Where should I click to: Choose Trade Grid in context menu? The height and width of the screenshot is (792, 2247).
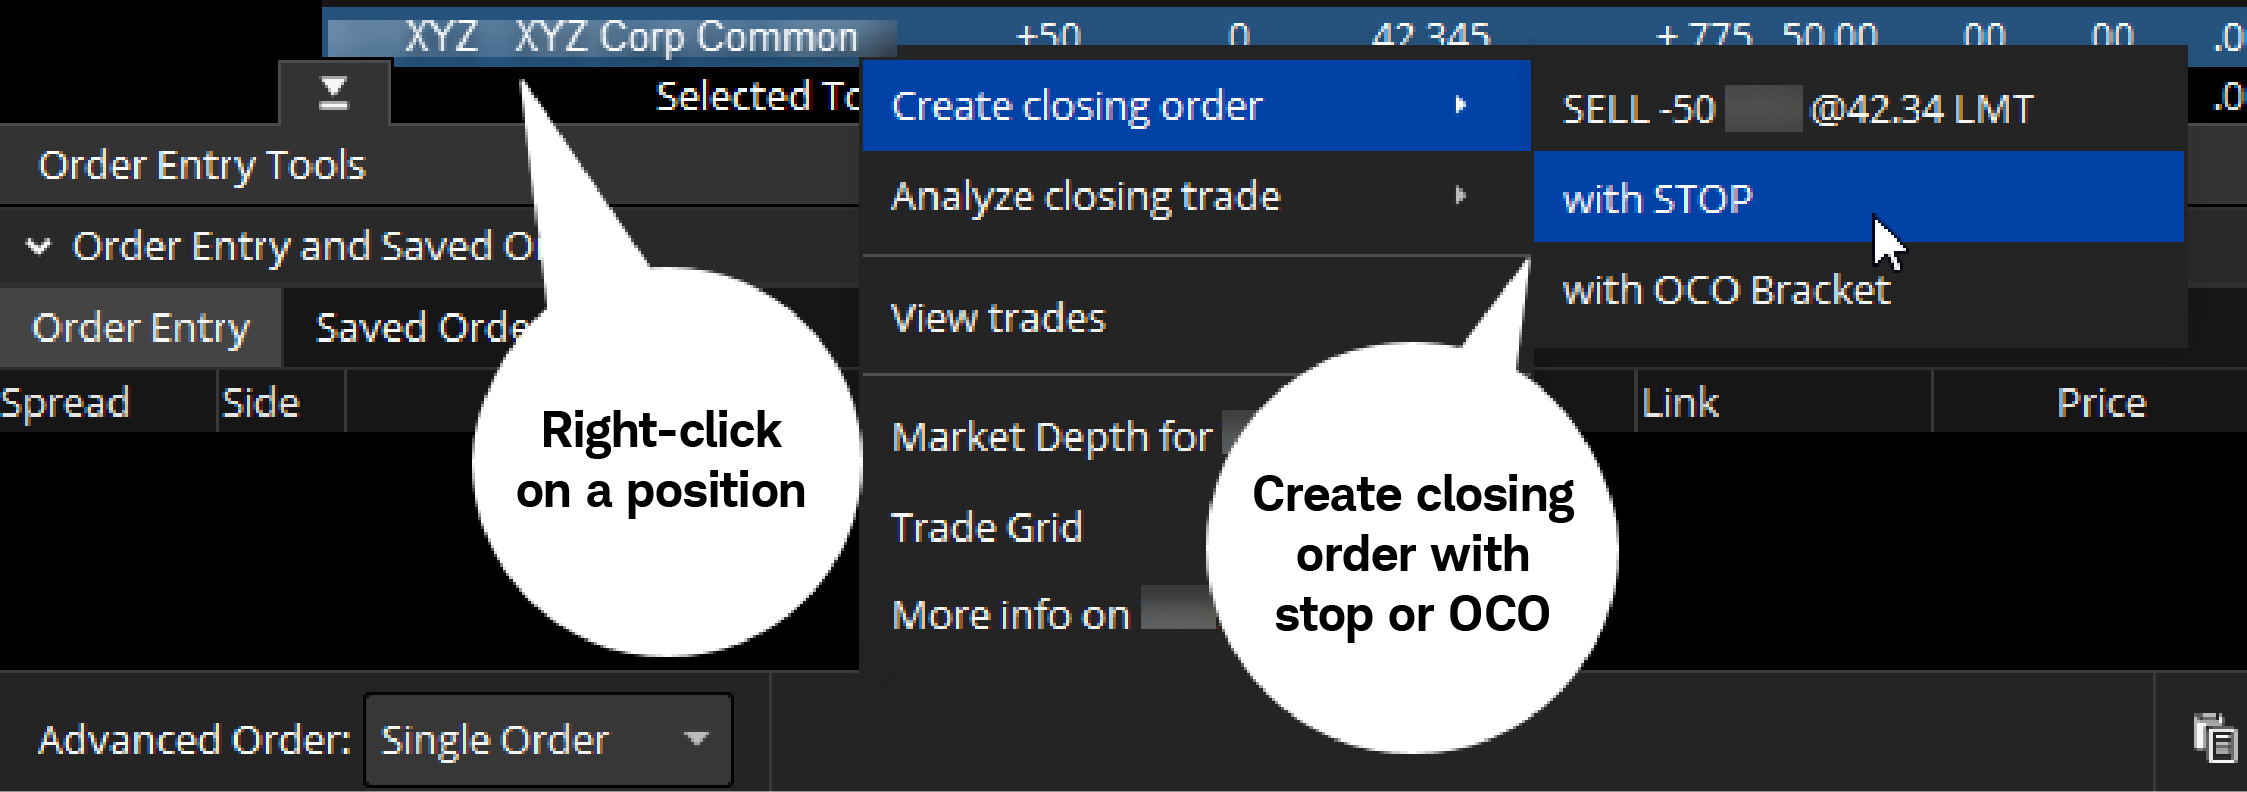(986, 527)
